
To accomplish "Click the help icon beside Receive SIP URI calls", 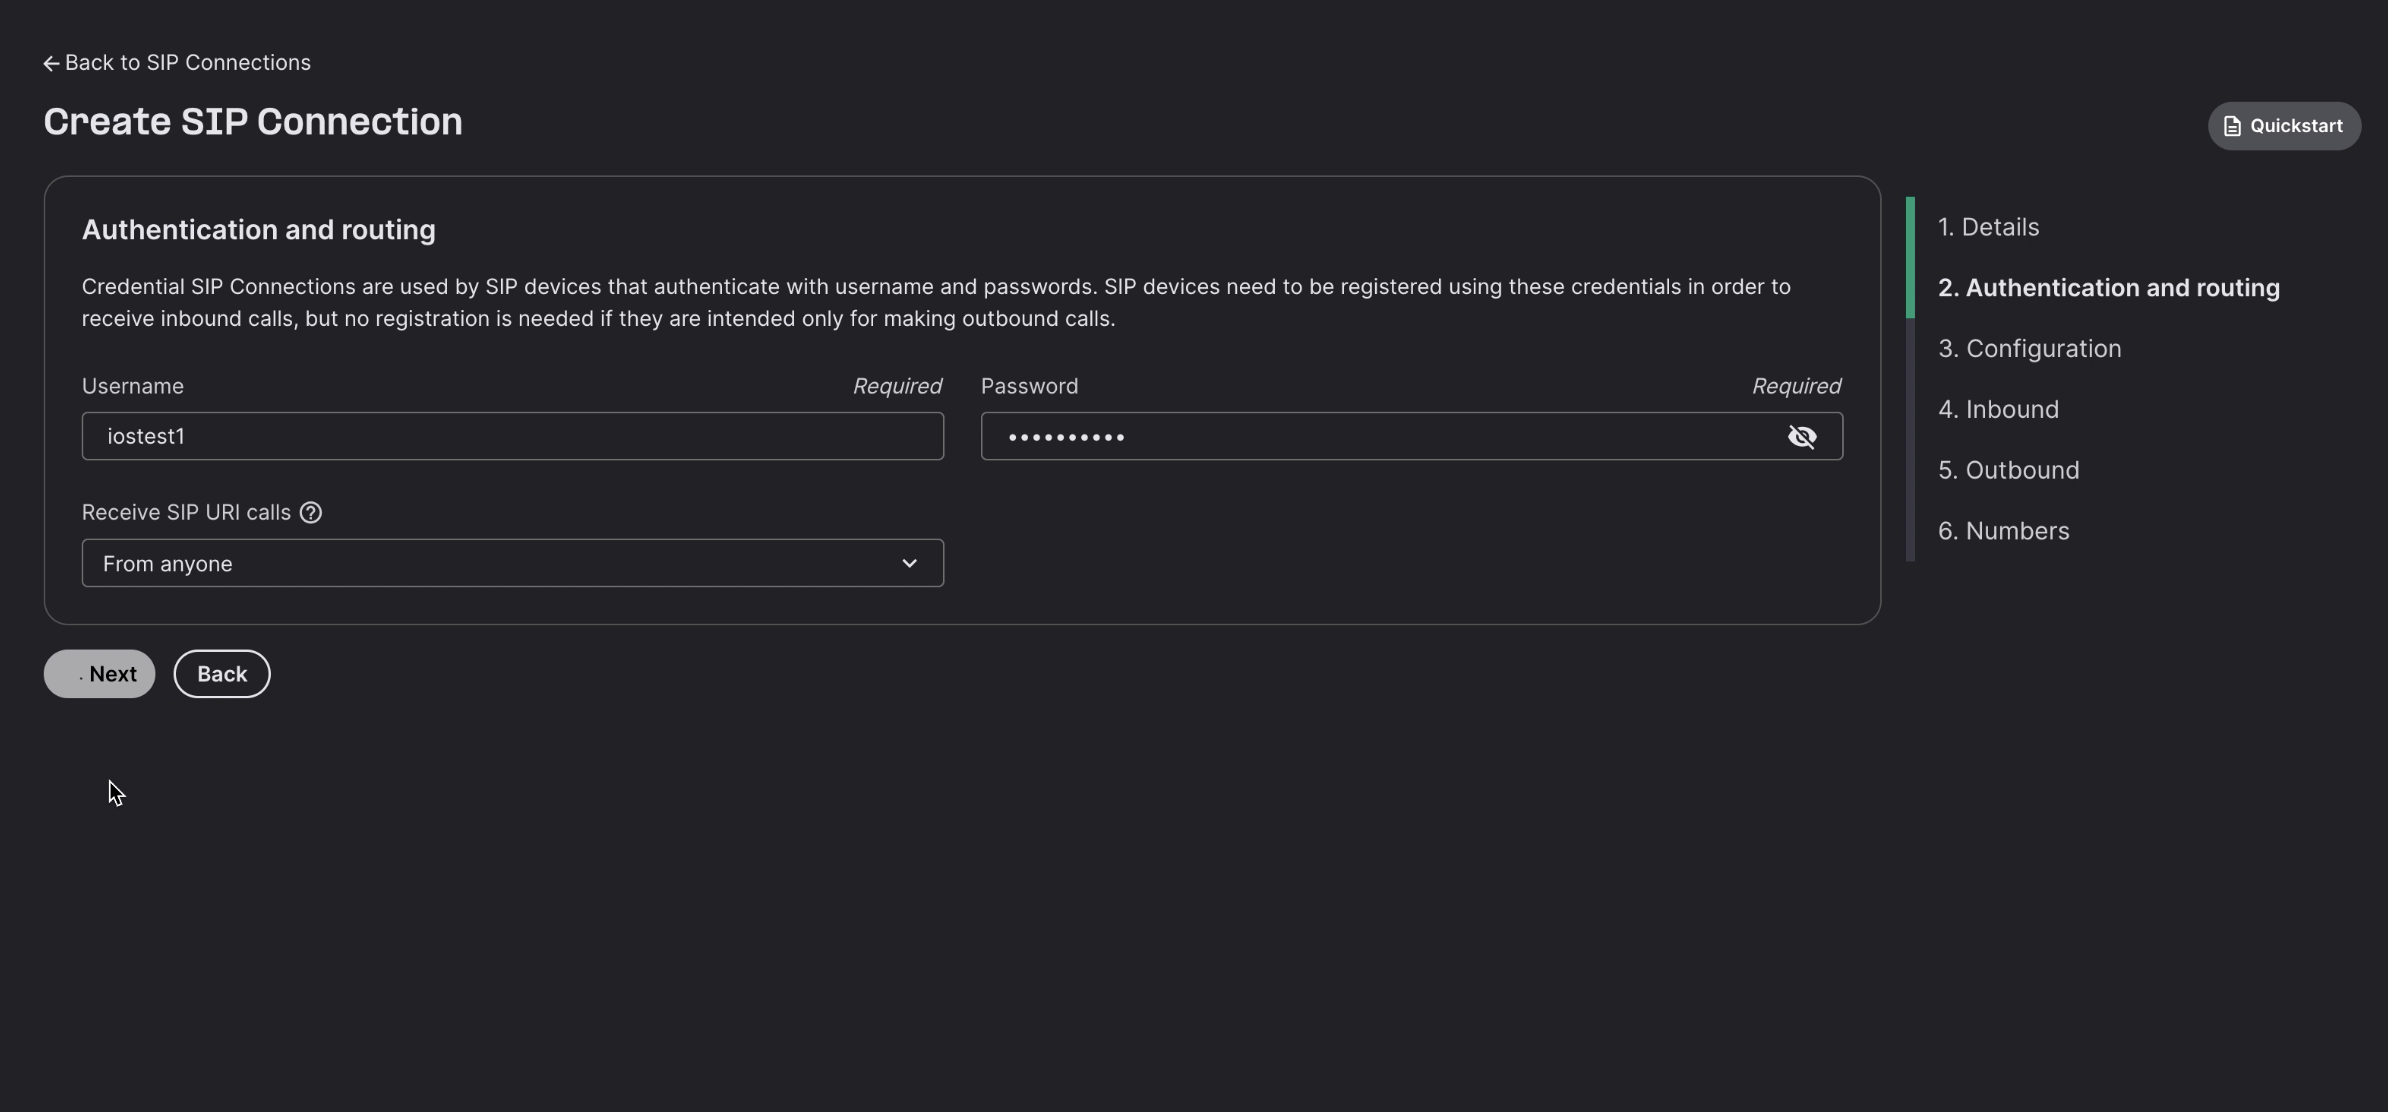I will (x=311, y=512).
